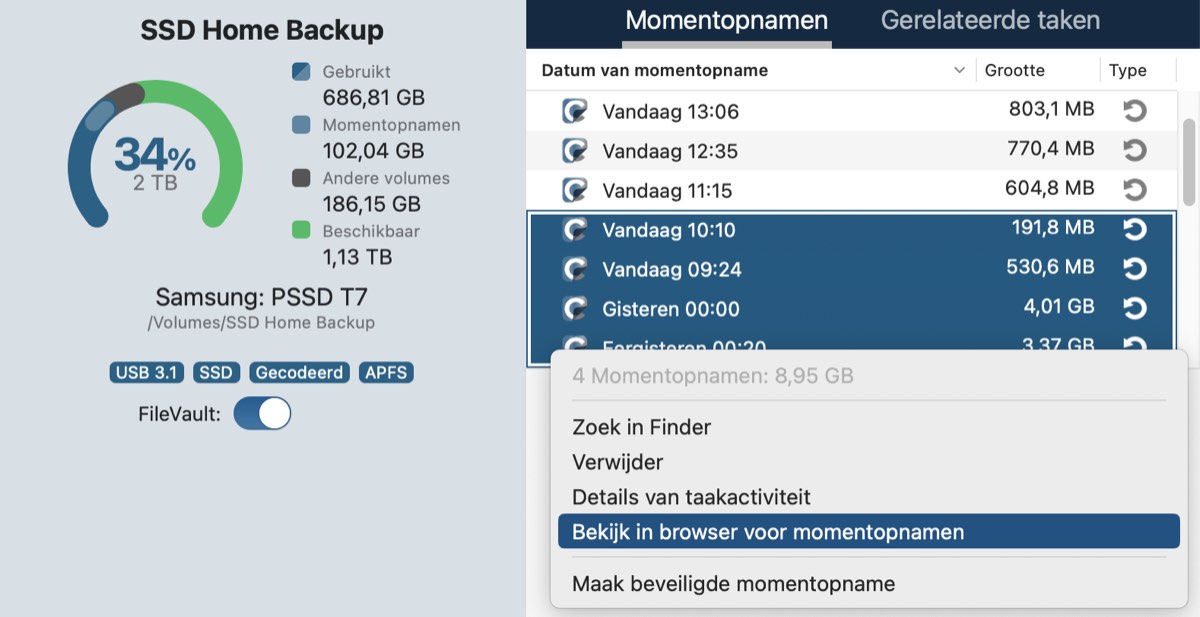Click restore type icon for Vandaag 10:10
The height and width of the screenshot is (617, 1200).
click(1134, 229)
